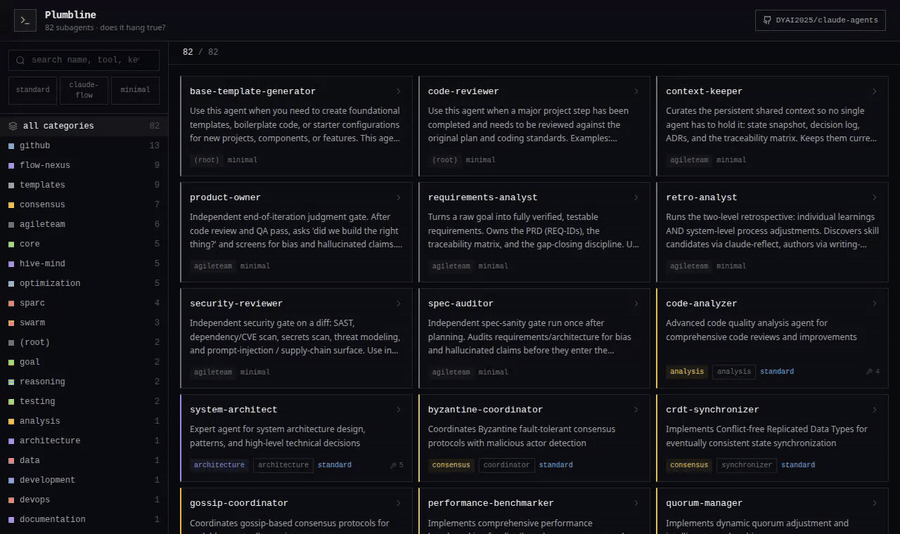The width and height of the screenshot is (900, 534).
Task: Expand the code-reviewer card chevron
Action: click(636, 91)
